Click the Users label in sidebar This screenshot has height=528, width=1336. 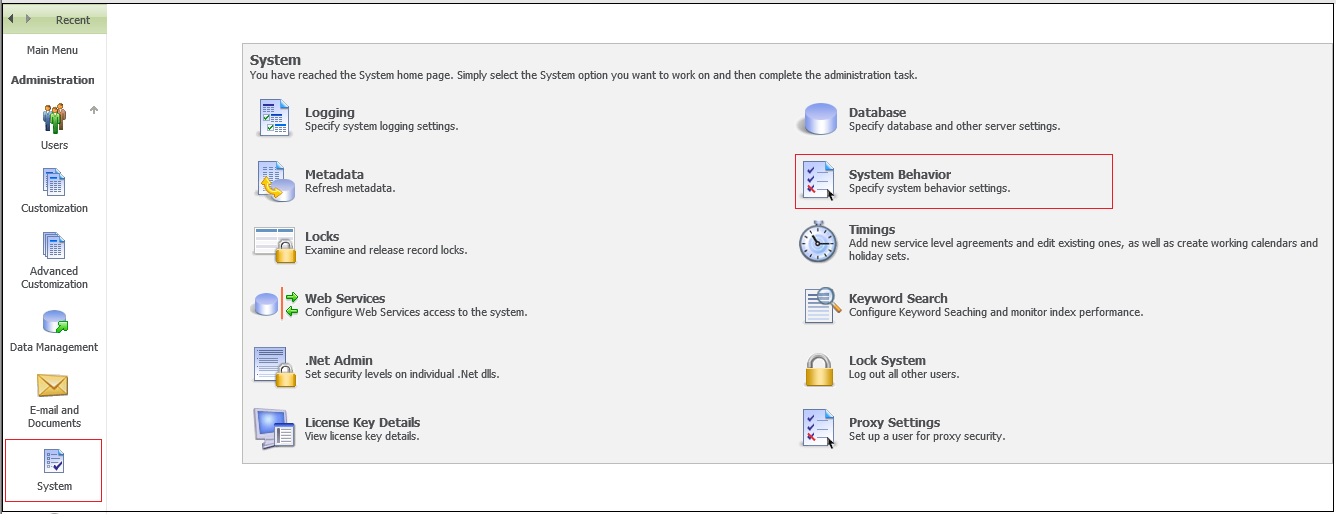coord(54,145)
